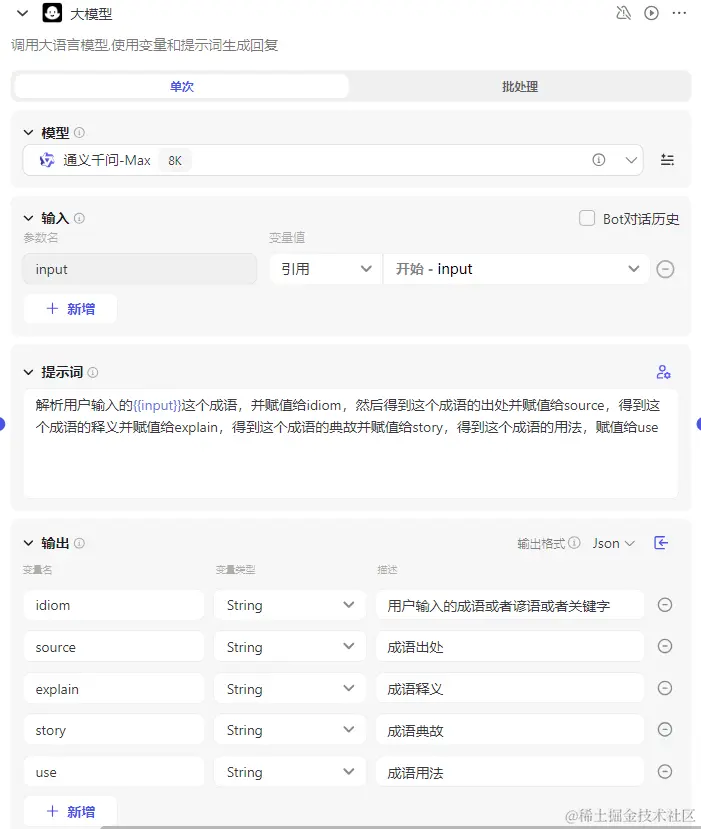Viewport: 701px width, 829px height.
Task: Remove the input parameter row
Action: (665, 269)
